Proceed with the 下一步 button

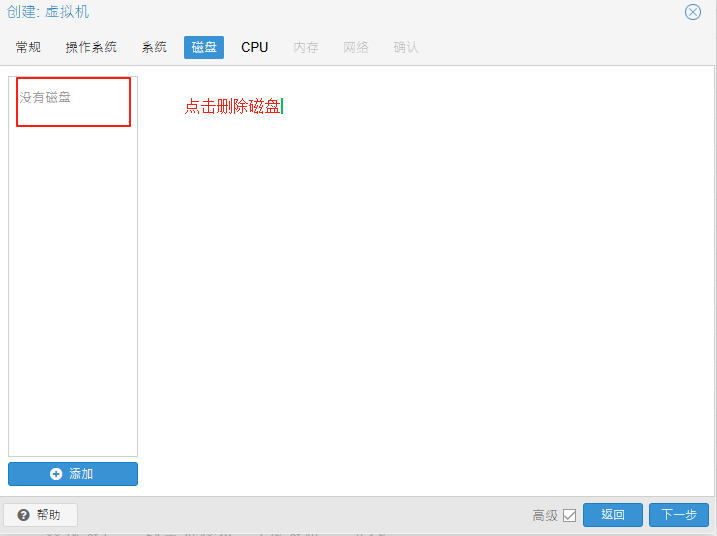click(679, 515)
